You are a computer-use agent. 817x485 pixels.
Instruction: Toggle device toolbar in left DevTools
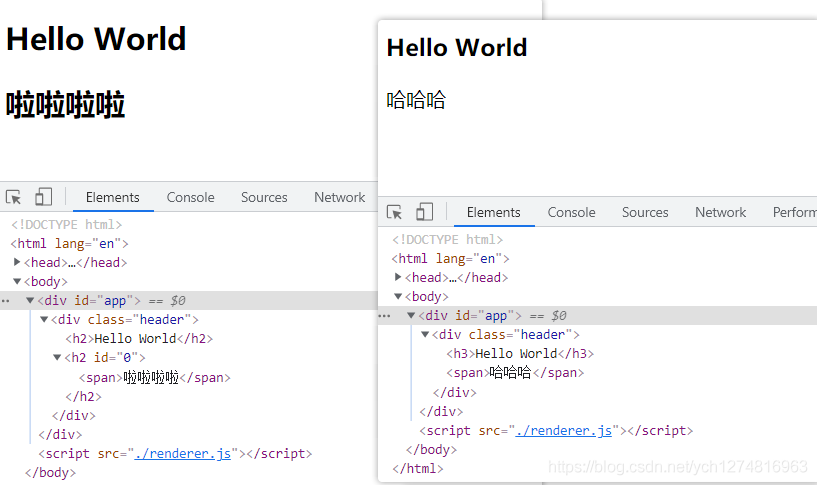click(44, 197)
